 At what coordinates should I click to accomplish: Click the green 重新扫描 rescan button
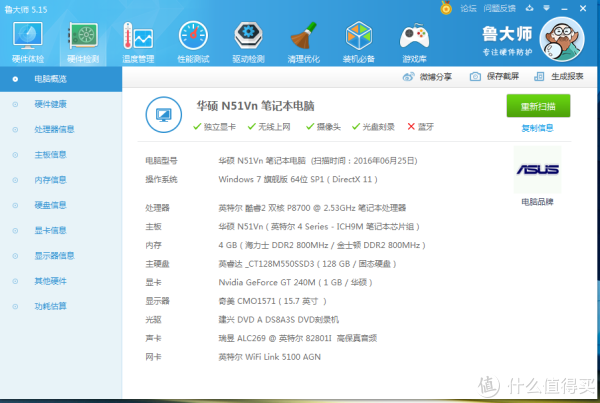[538, 106]
